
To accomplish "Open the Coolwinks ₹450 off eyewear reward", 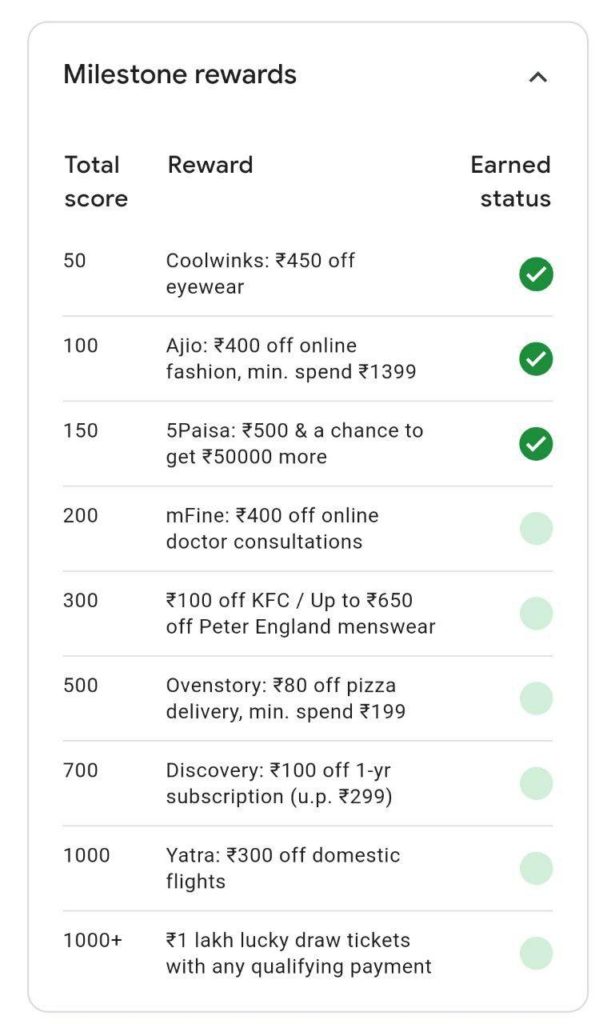I will [260, 274].
